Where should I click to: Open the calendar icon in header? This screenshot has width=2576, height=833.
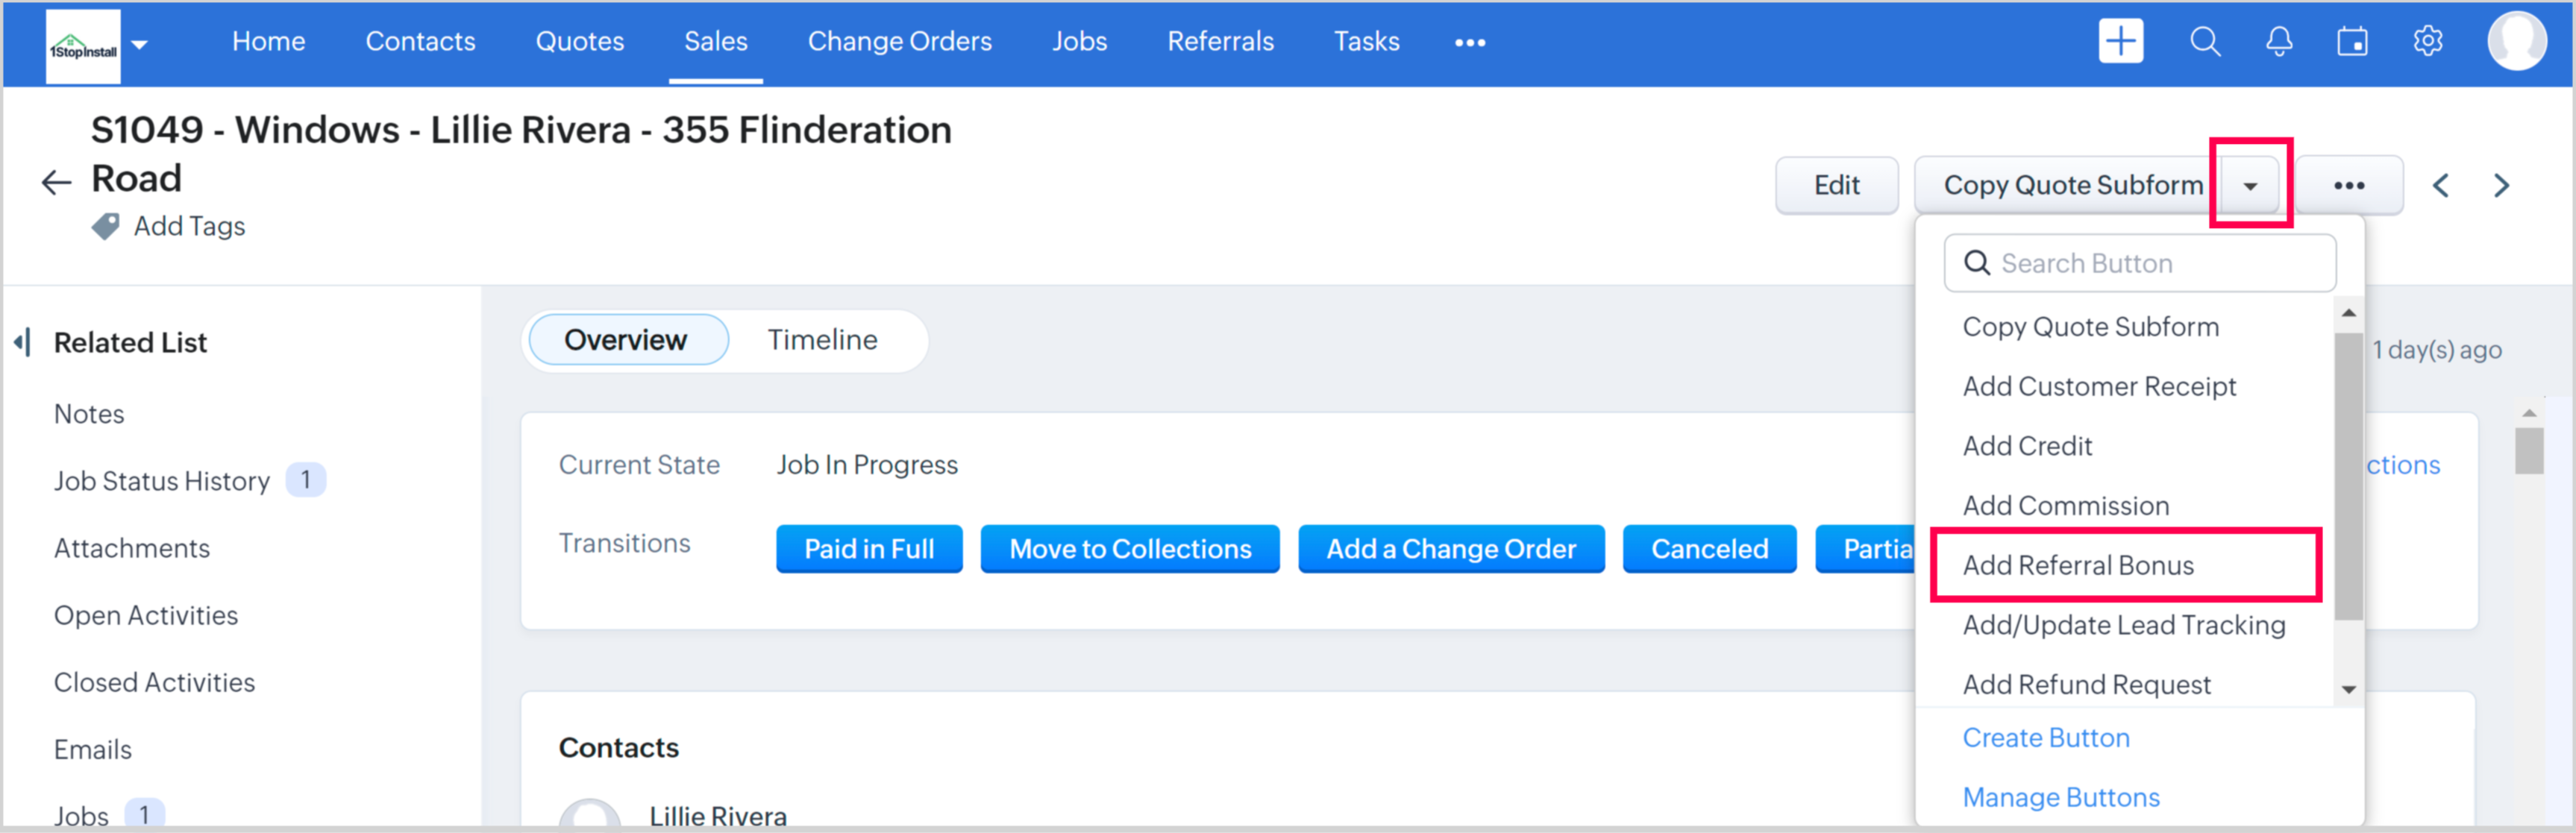2352,42
